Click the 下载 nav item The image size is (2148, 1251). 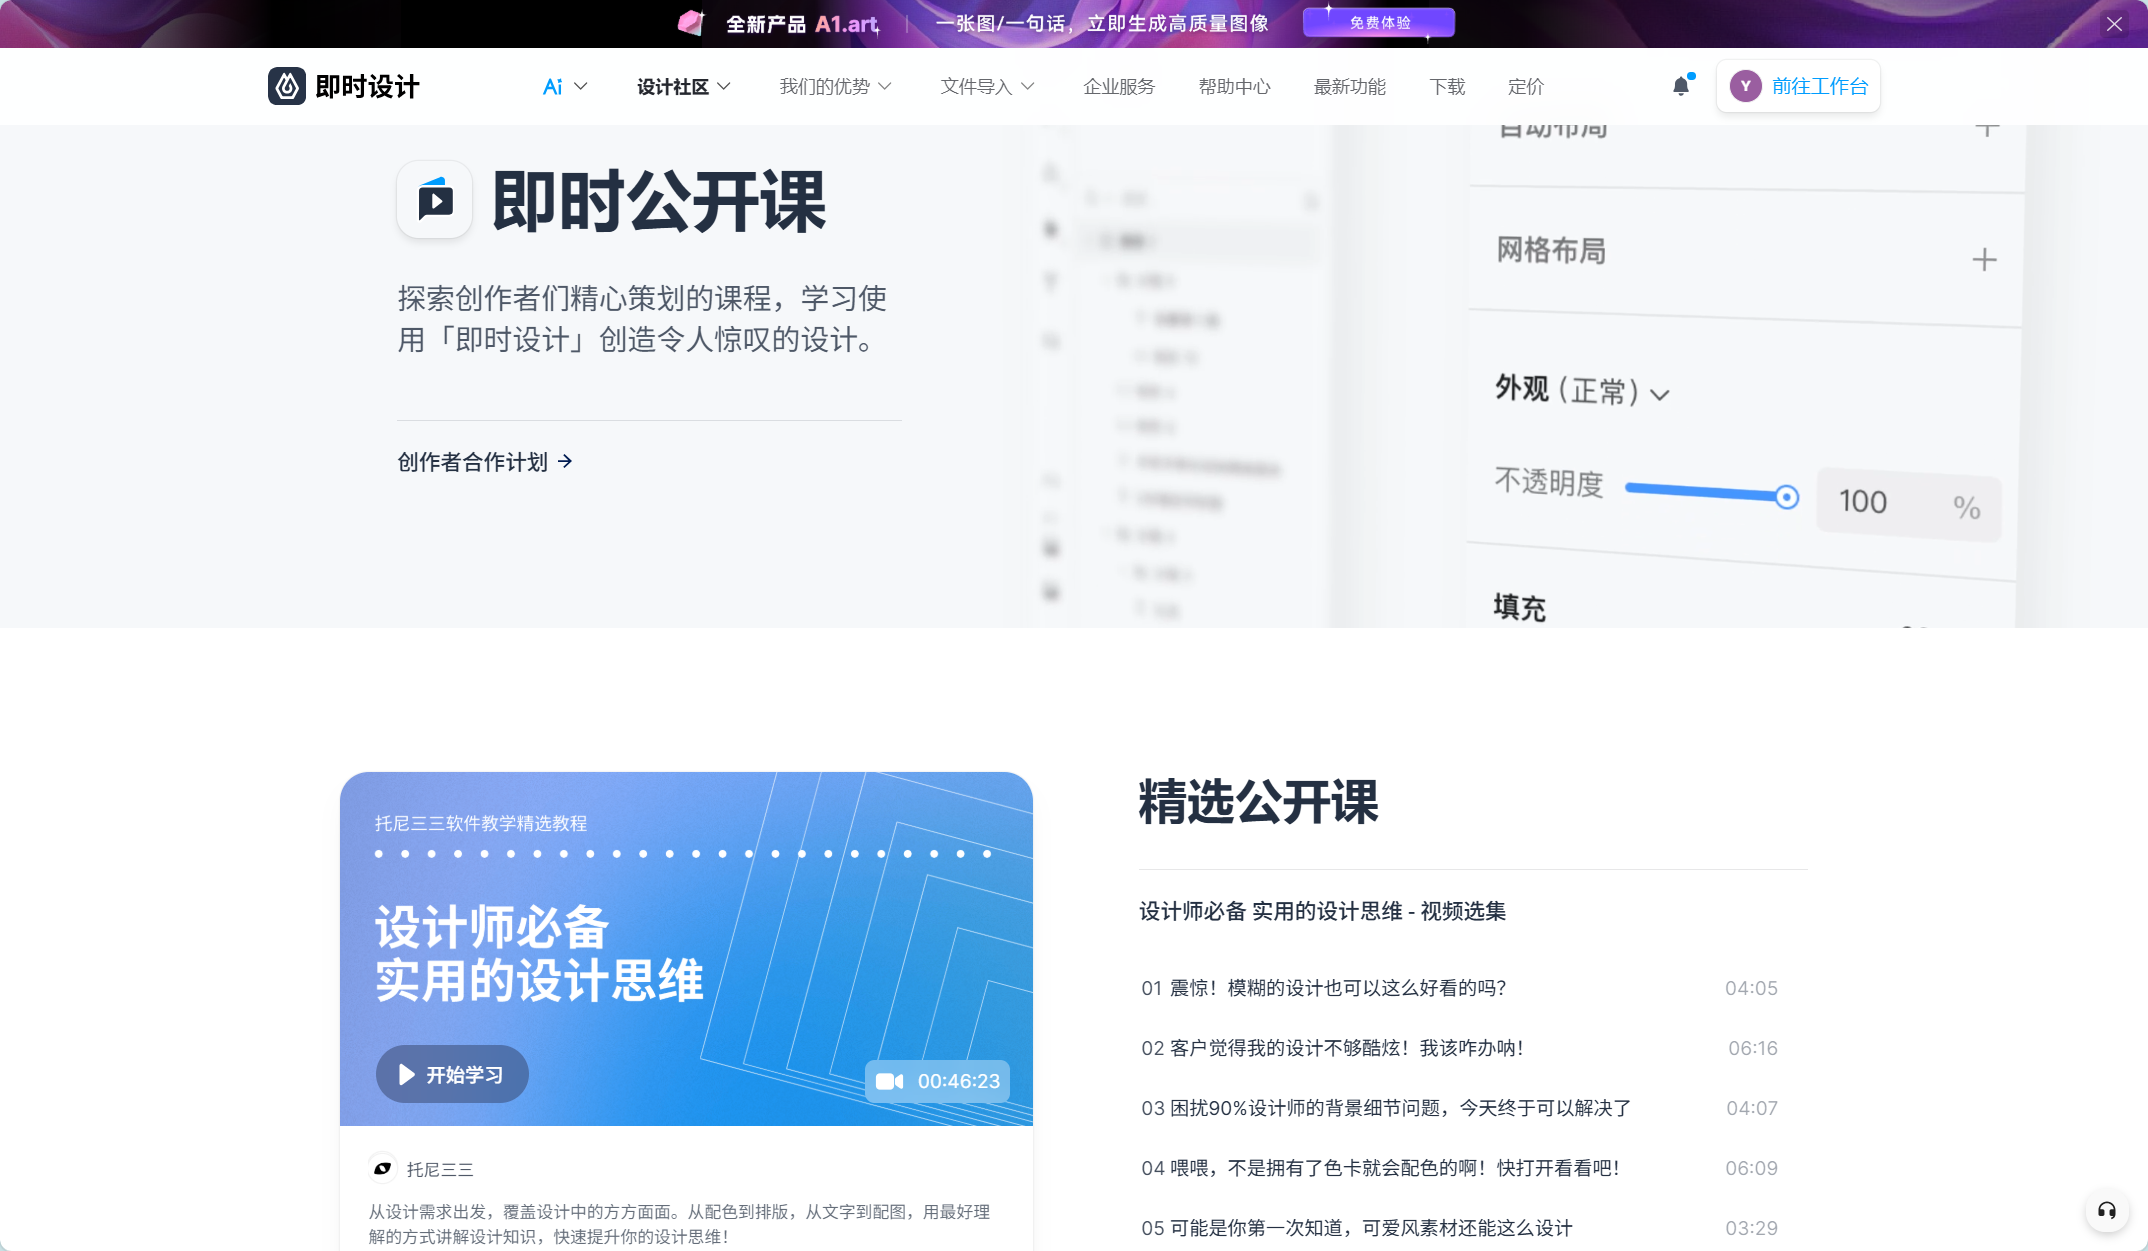(x=1447, y=87)
